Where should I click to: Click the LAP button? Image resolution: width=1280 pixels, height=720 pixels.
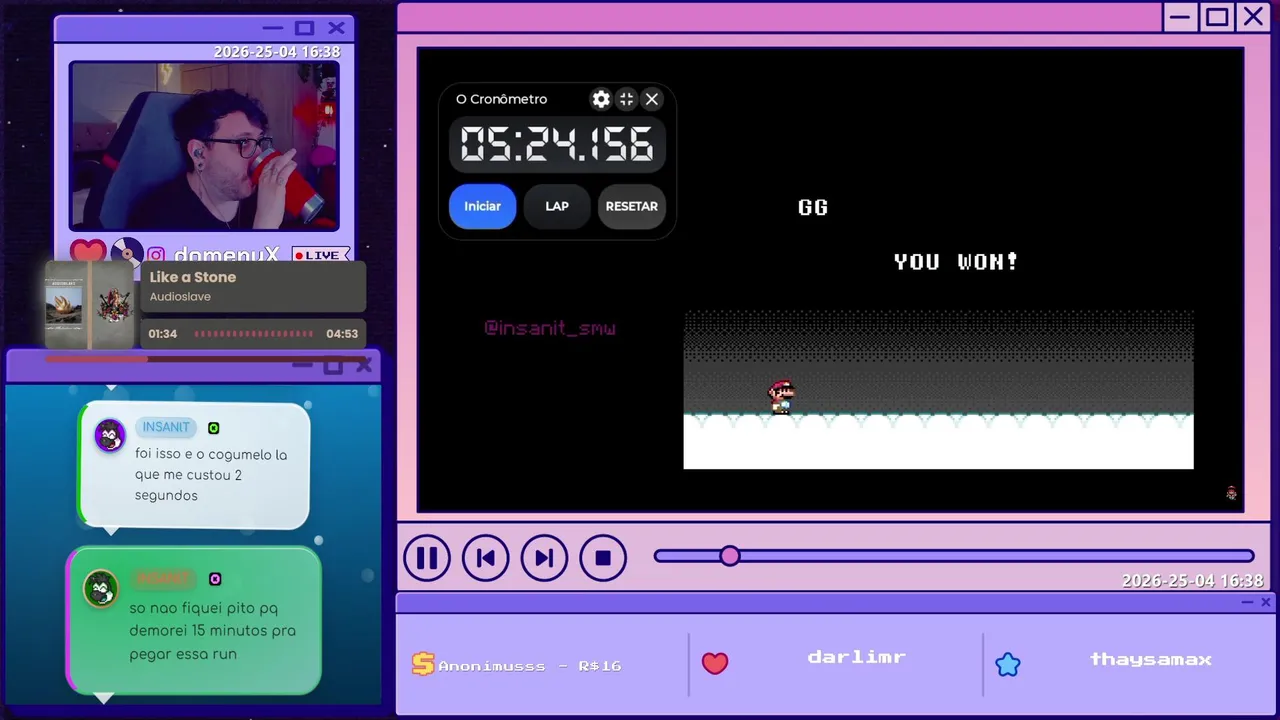[x=557, y=206]
